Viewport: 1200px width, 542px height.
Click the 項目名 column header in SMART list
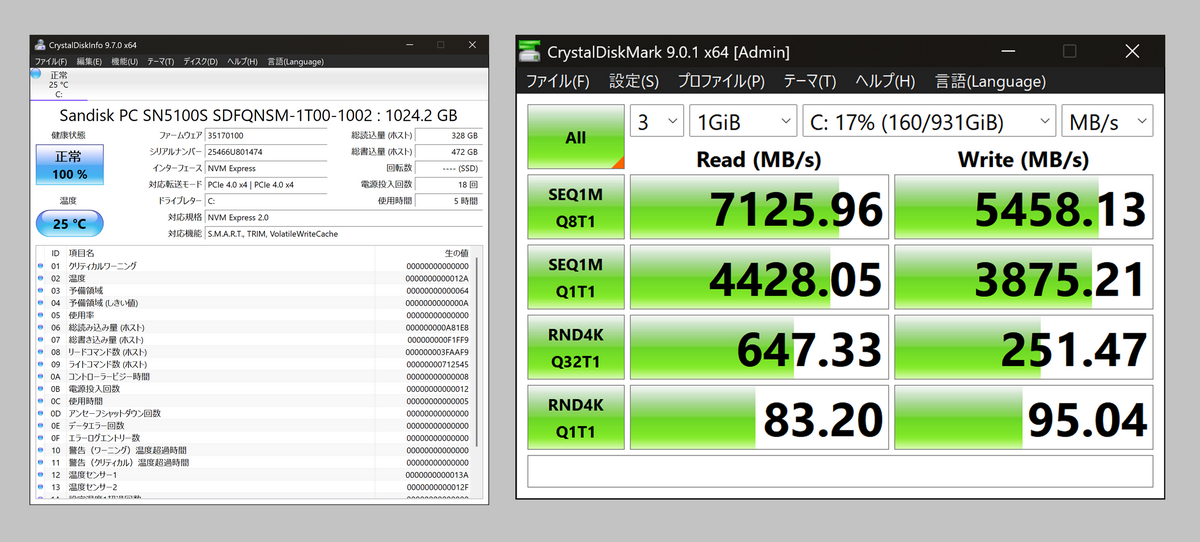click(x=81, y=254)
